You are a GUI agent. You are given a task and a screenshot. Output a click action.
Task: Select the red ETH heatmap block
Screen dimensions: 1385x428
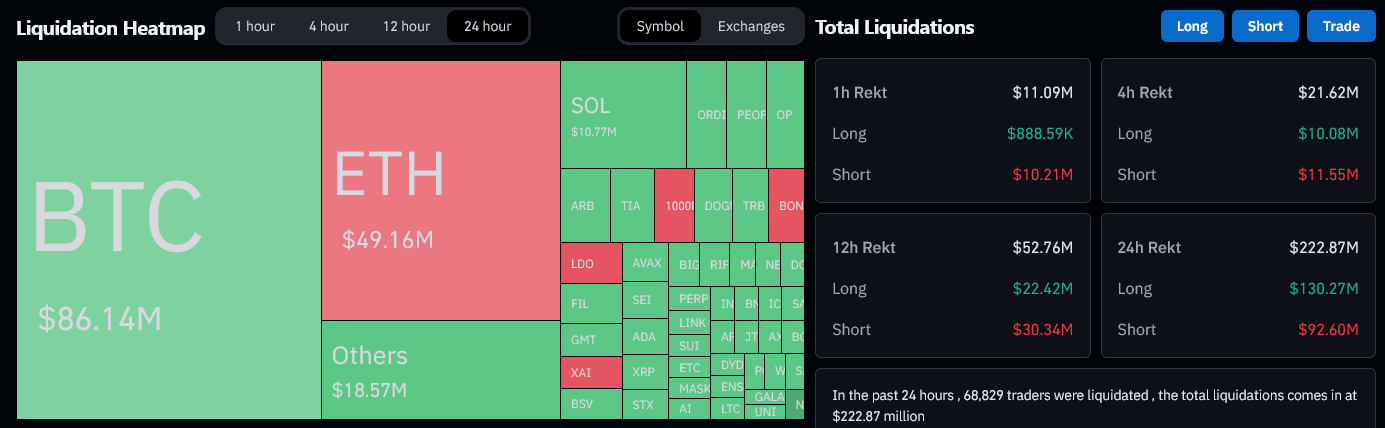[x=440, y=190]
